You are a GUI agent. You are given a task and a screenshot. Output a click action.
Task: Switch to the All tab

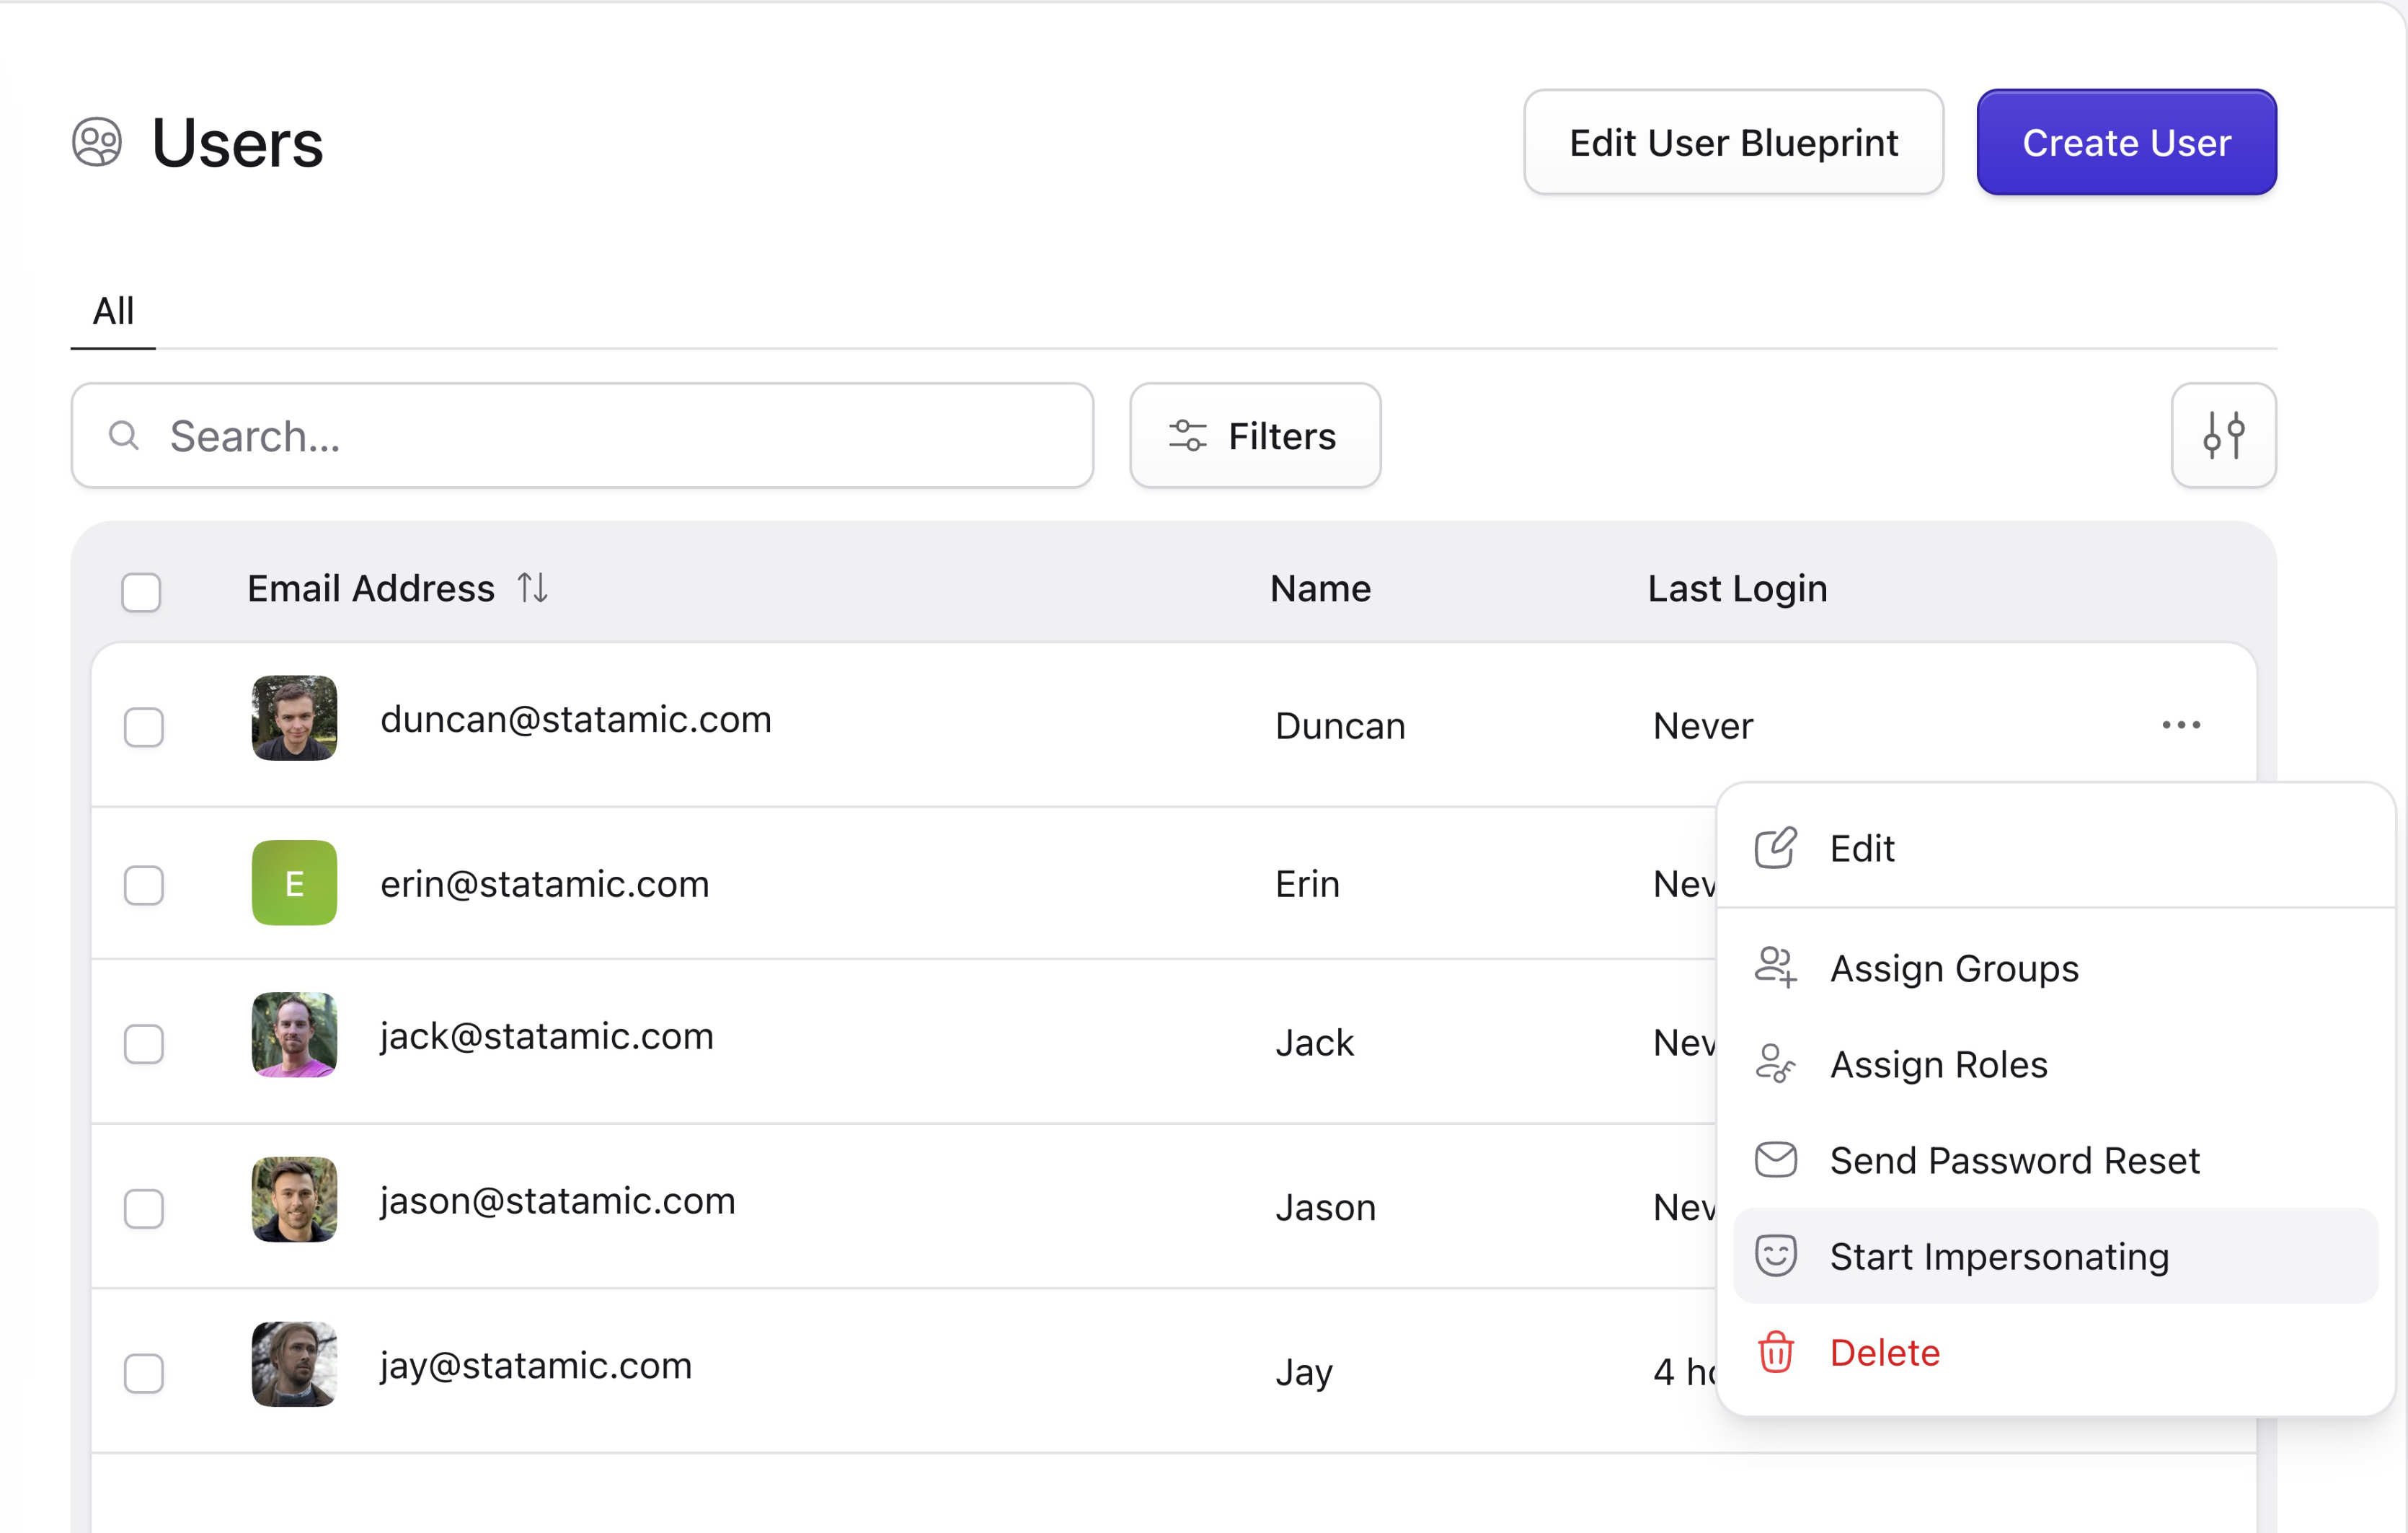point(113,311)
